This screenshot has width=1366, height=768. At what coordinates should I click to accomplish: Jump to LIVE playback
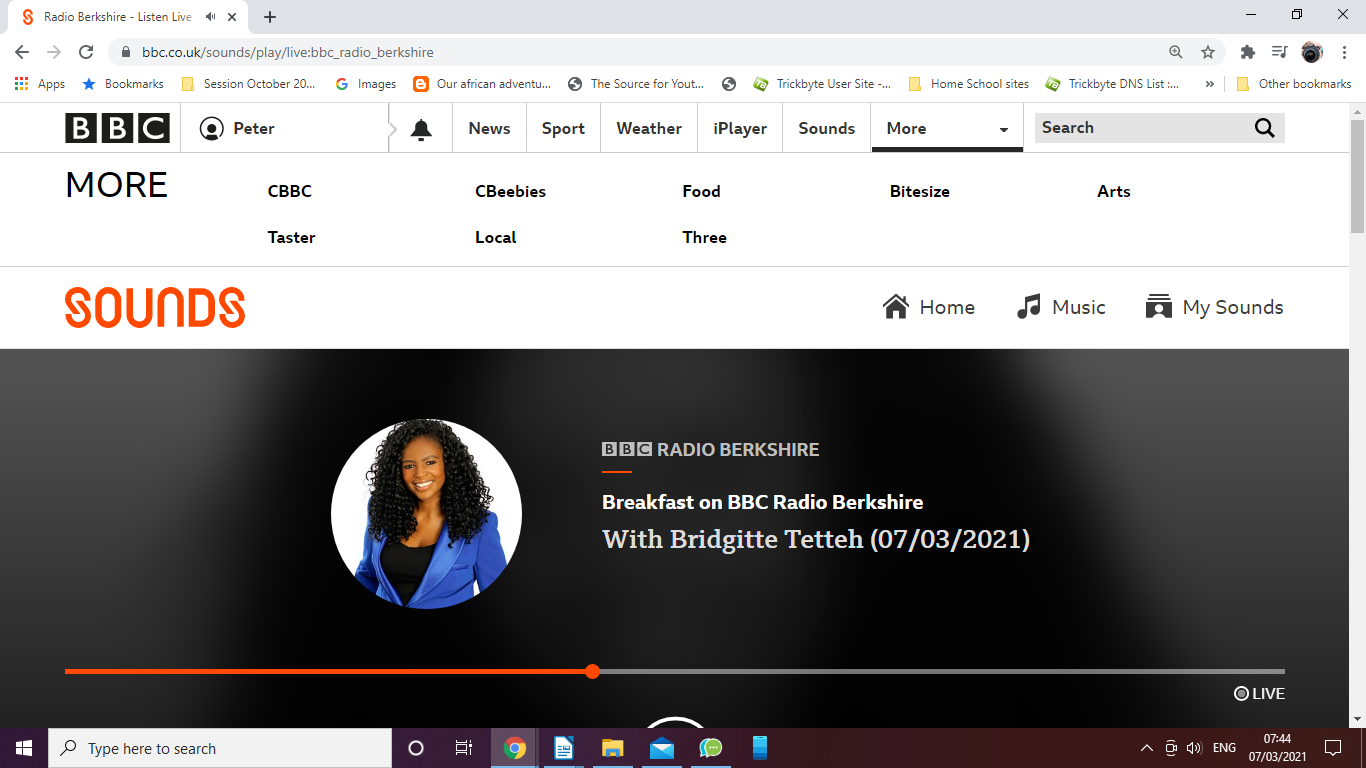click(1259, 693)
